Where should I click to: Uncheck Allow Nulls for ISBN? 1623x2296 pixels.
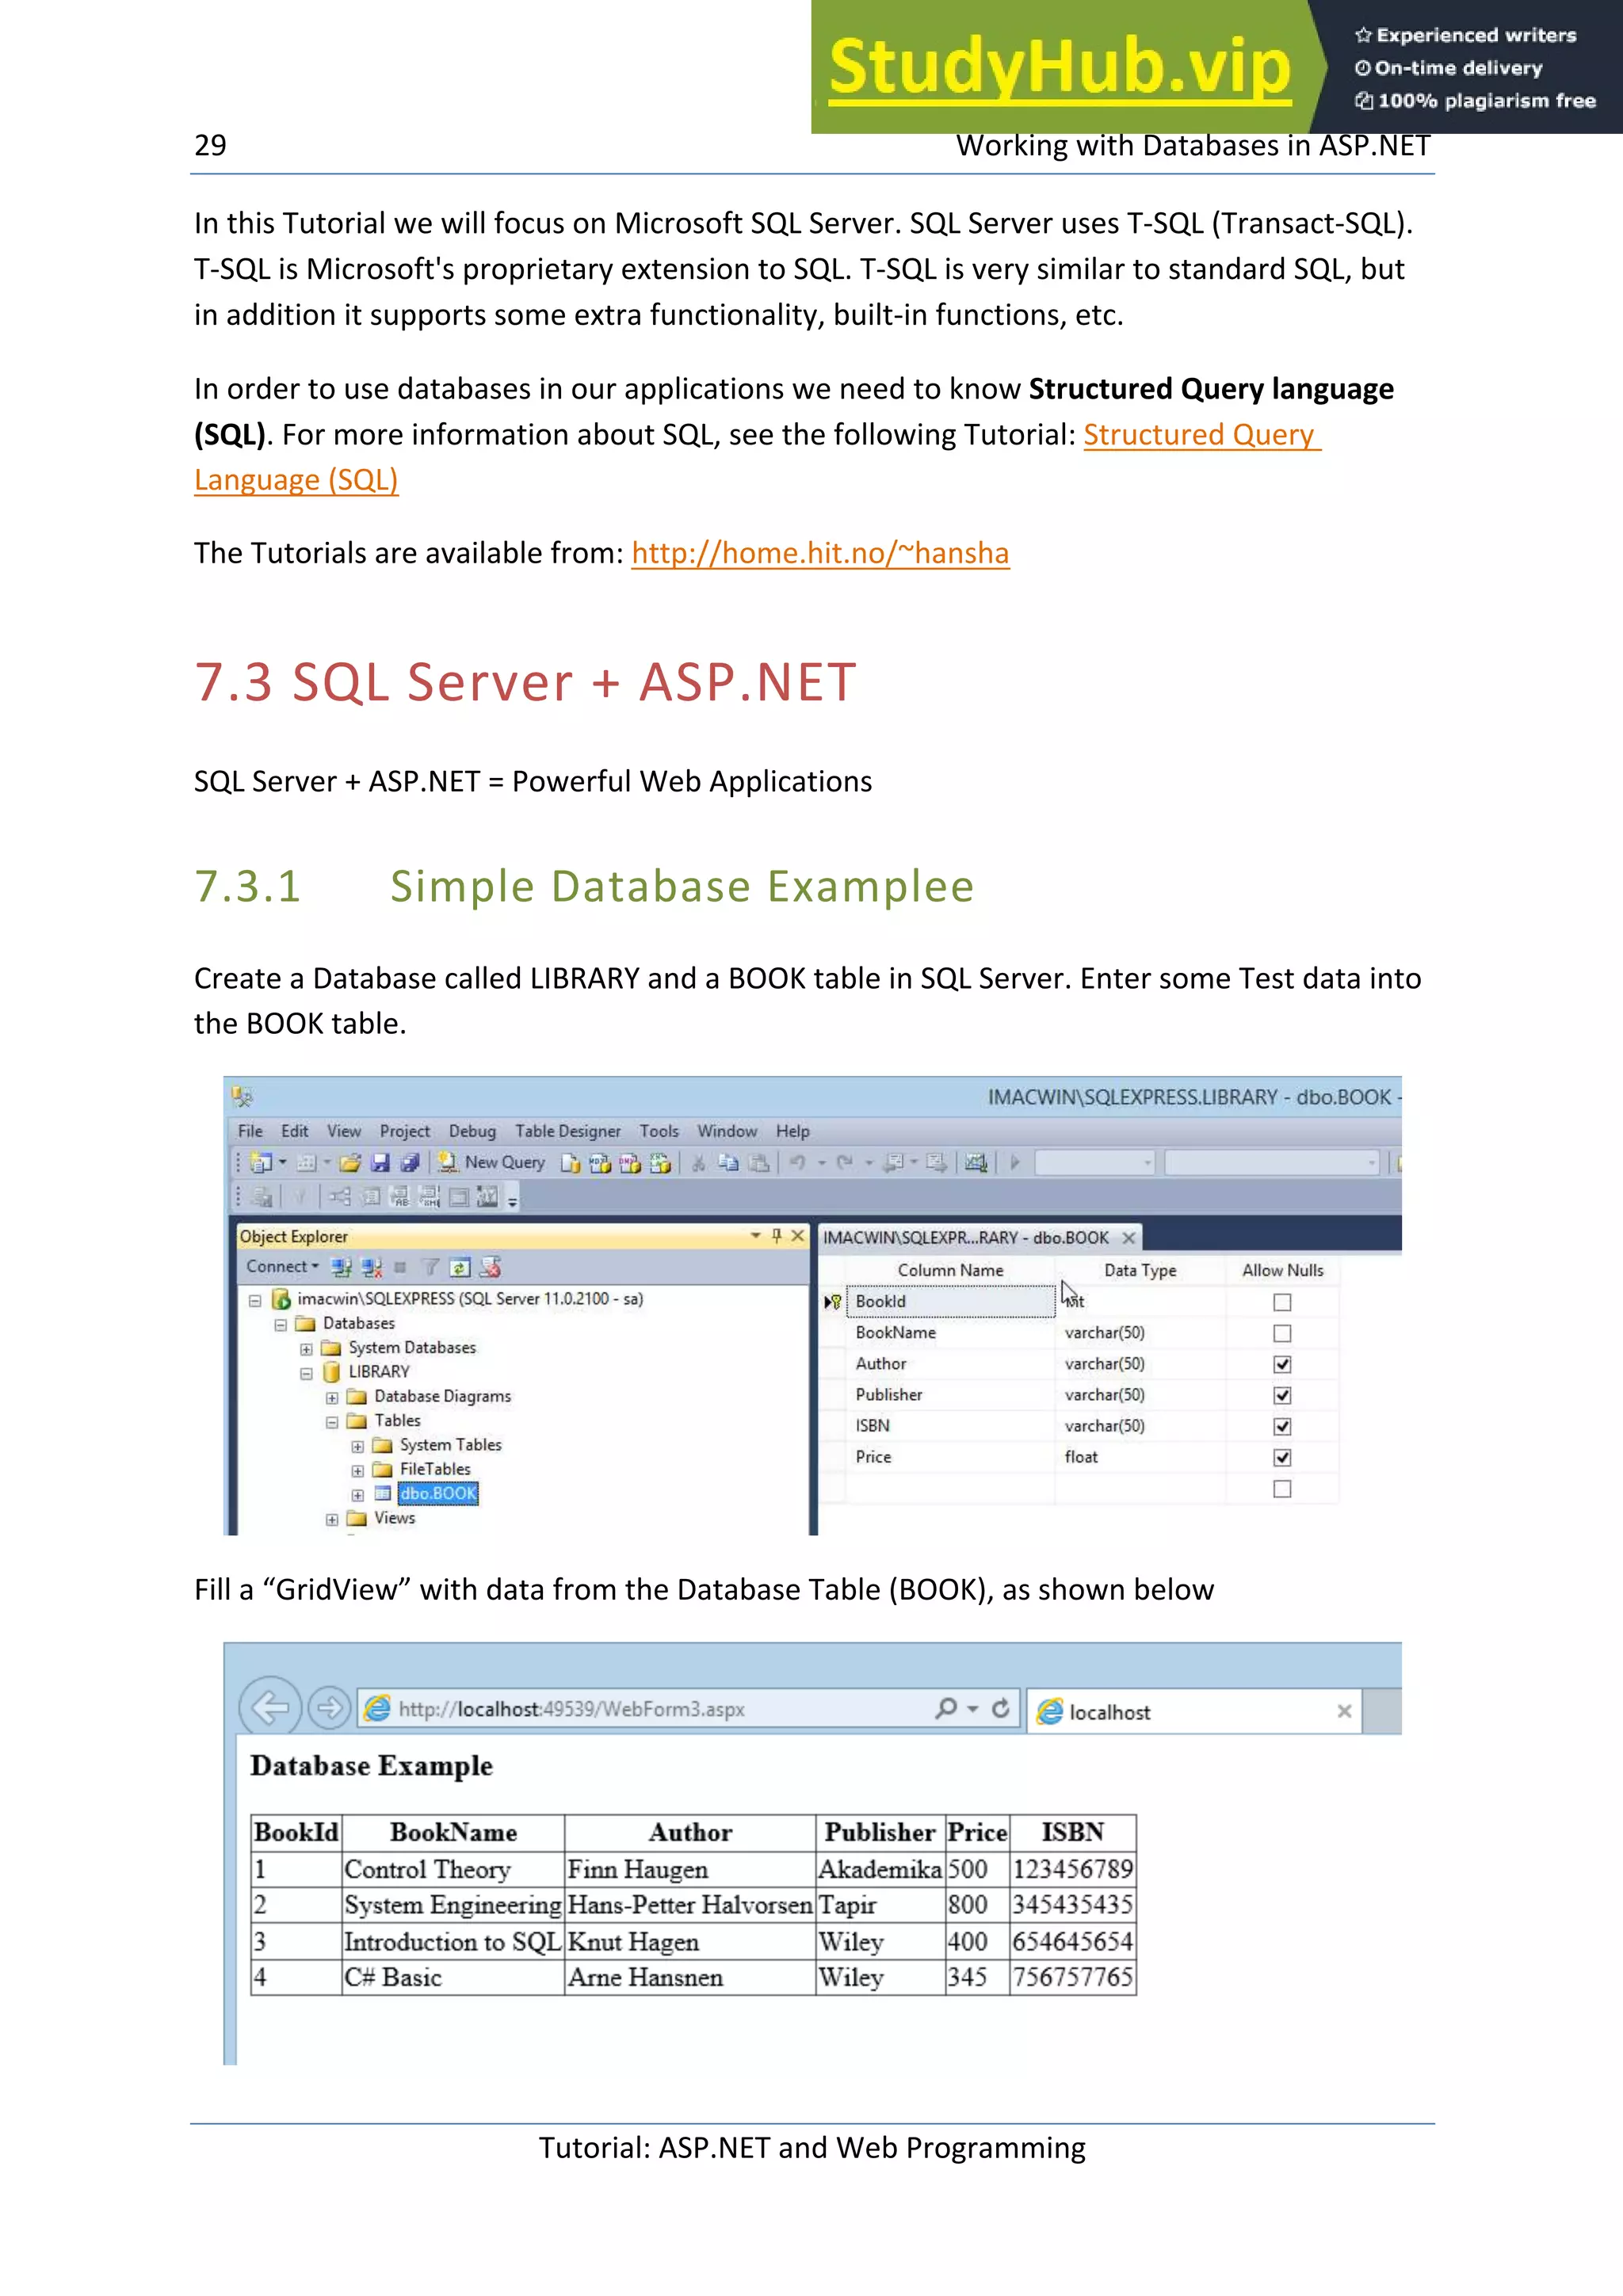pos(1282,1426)
